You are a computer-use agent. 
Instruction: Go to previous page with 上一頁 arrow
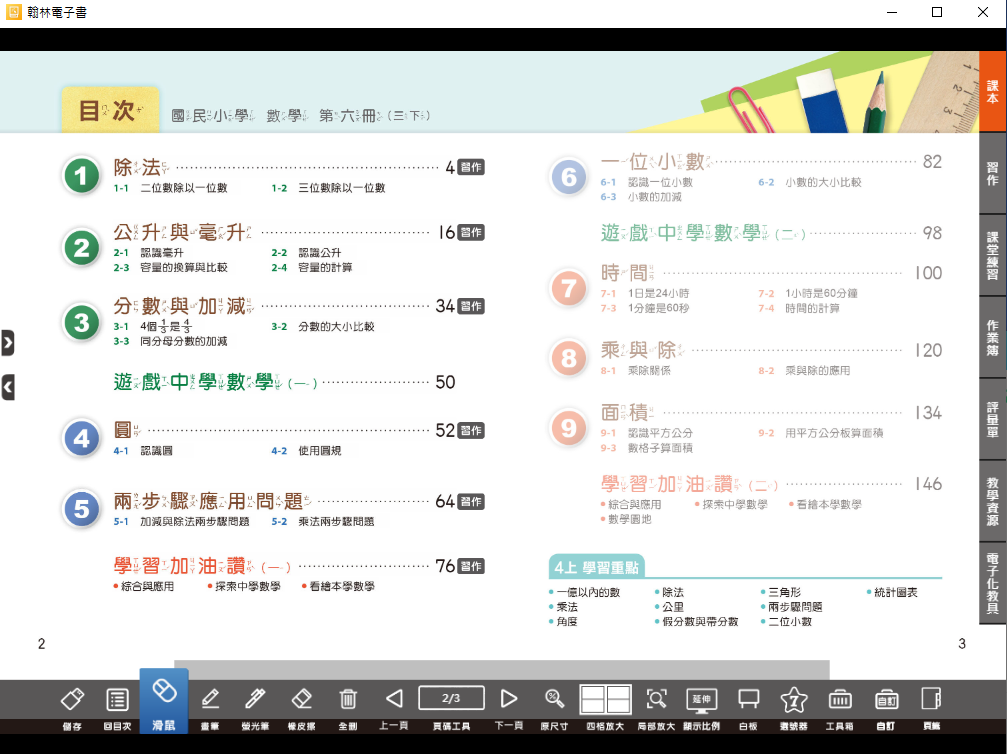394,699
